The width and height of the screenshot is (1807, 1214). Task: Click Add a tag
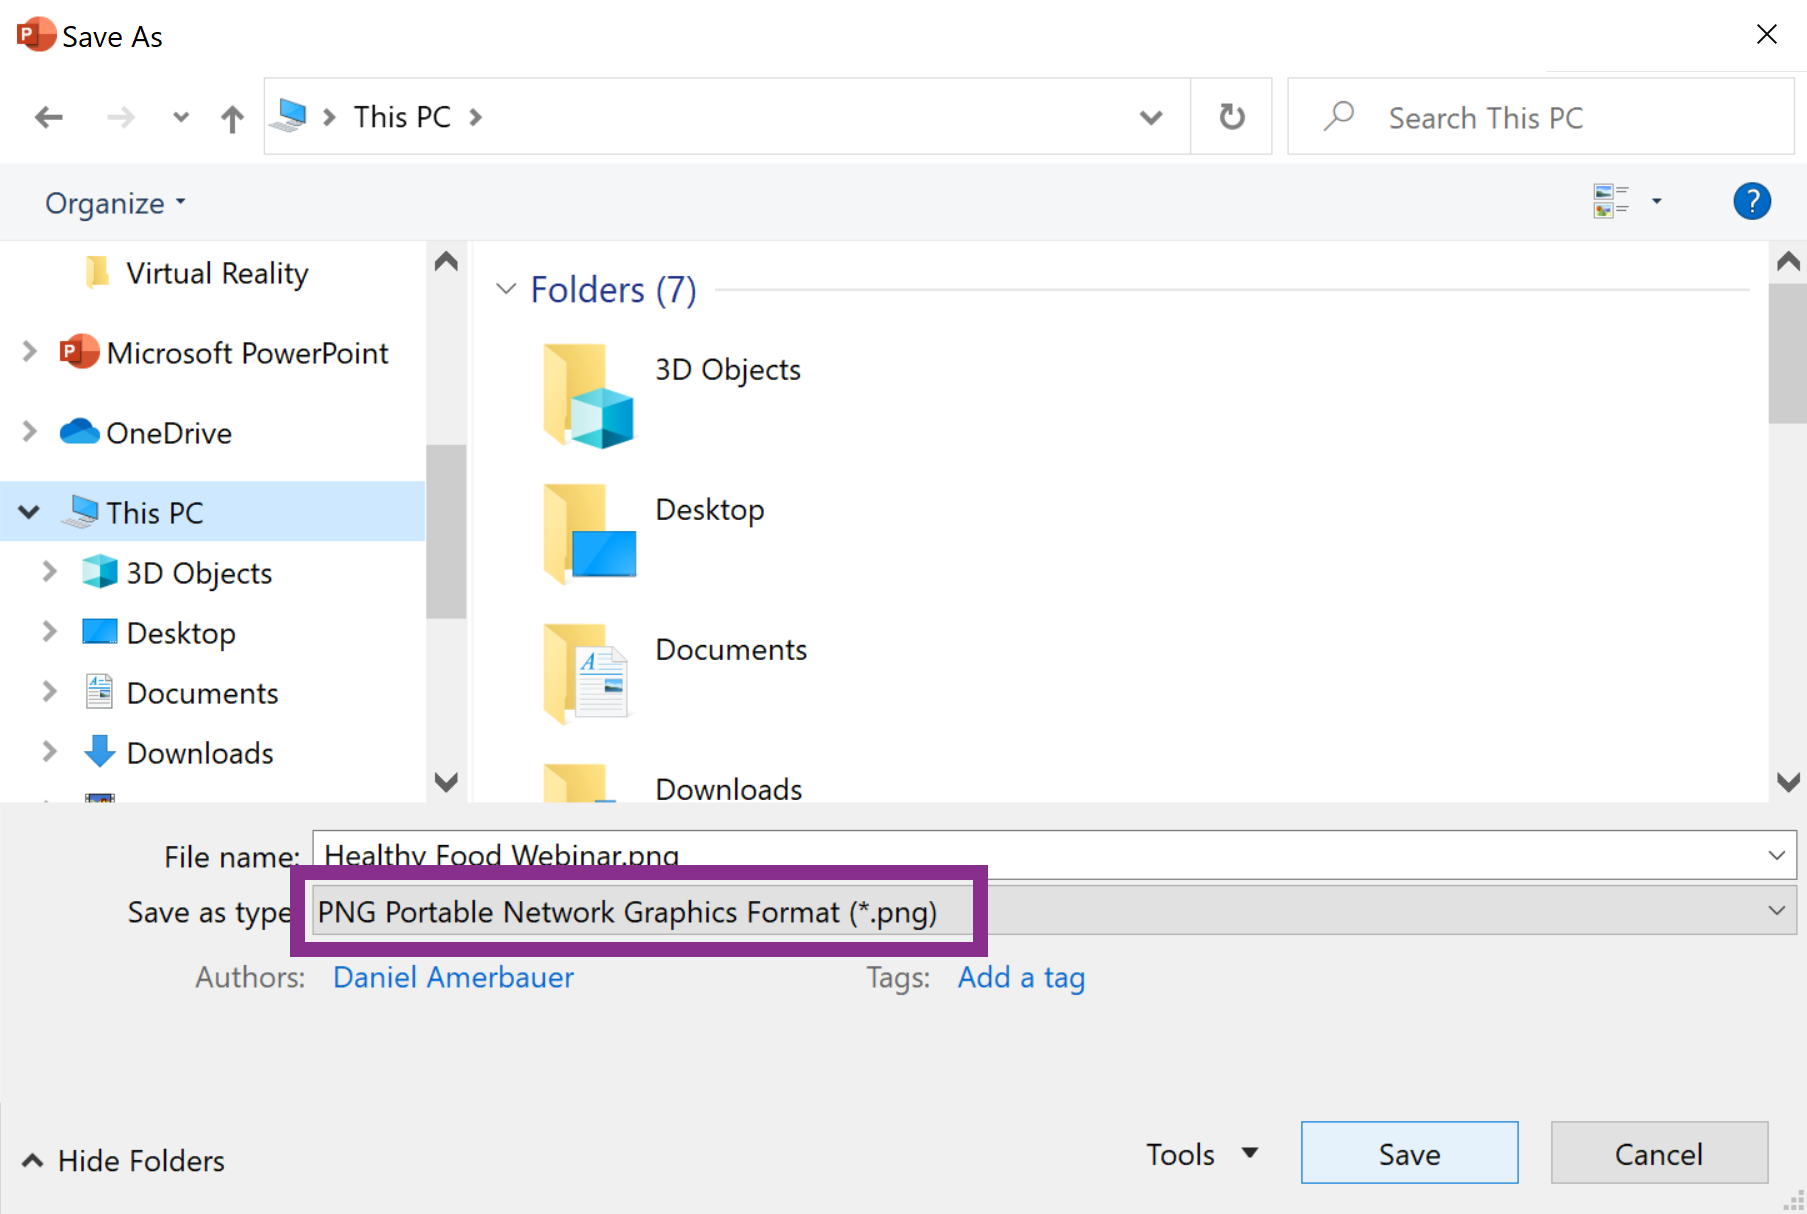pyautogui.click(x=1021, y=977)
